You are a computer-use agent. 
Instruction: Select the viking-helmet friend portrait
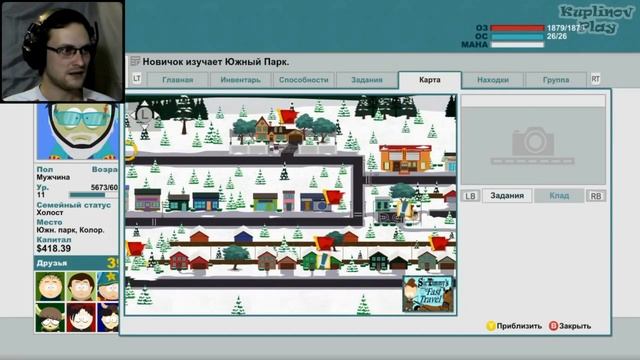[50, 317]
